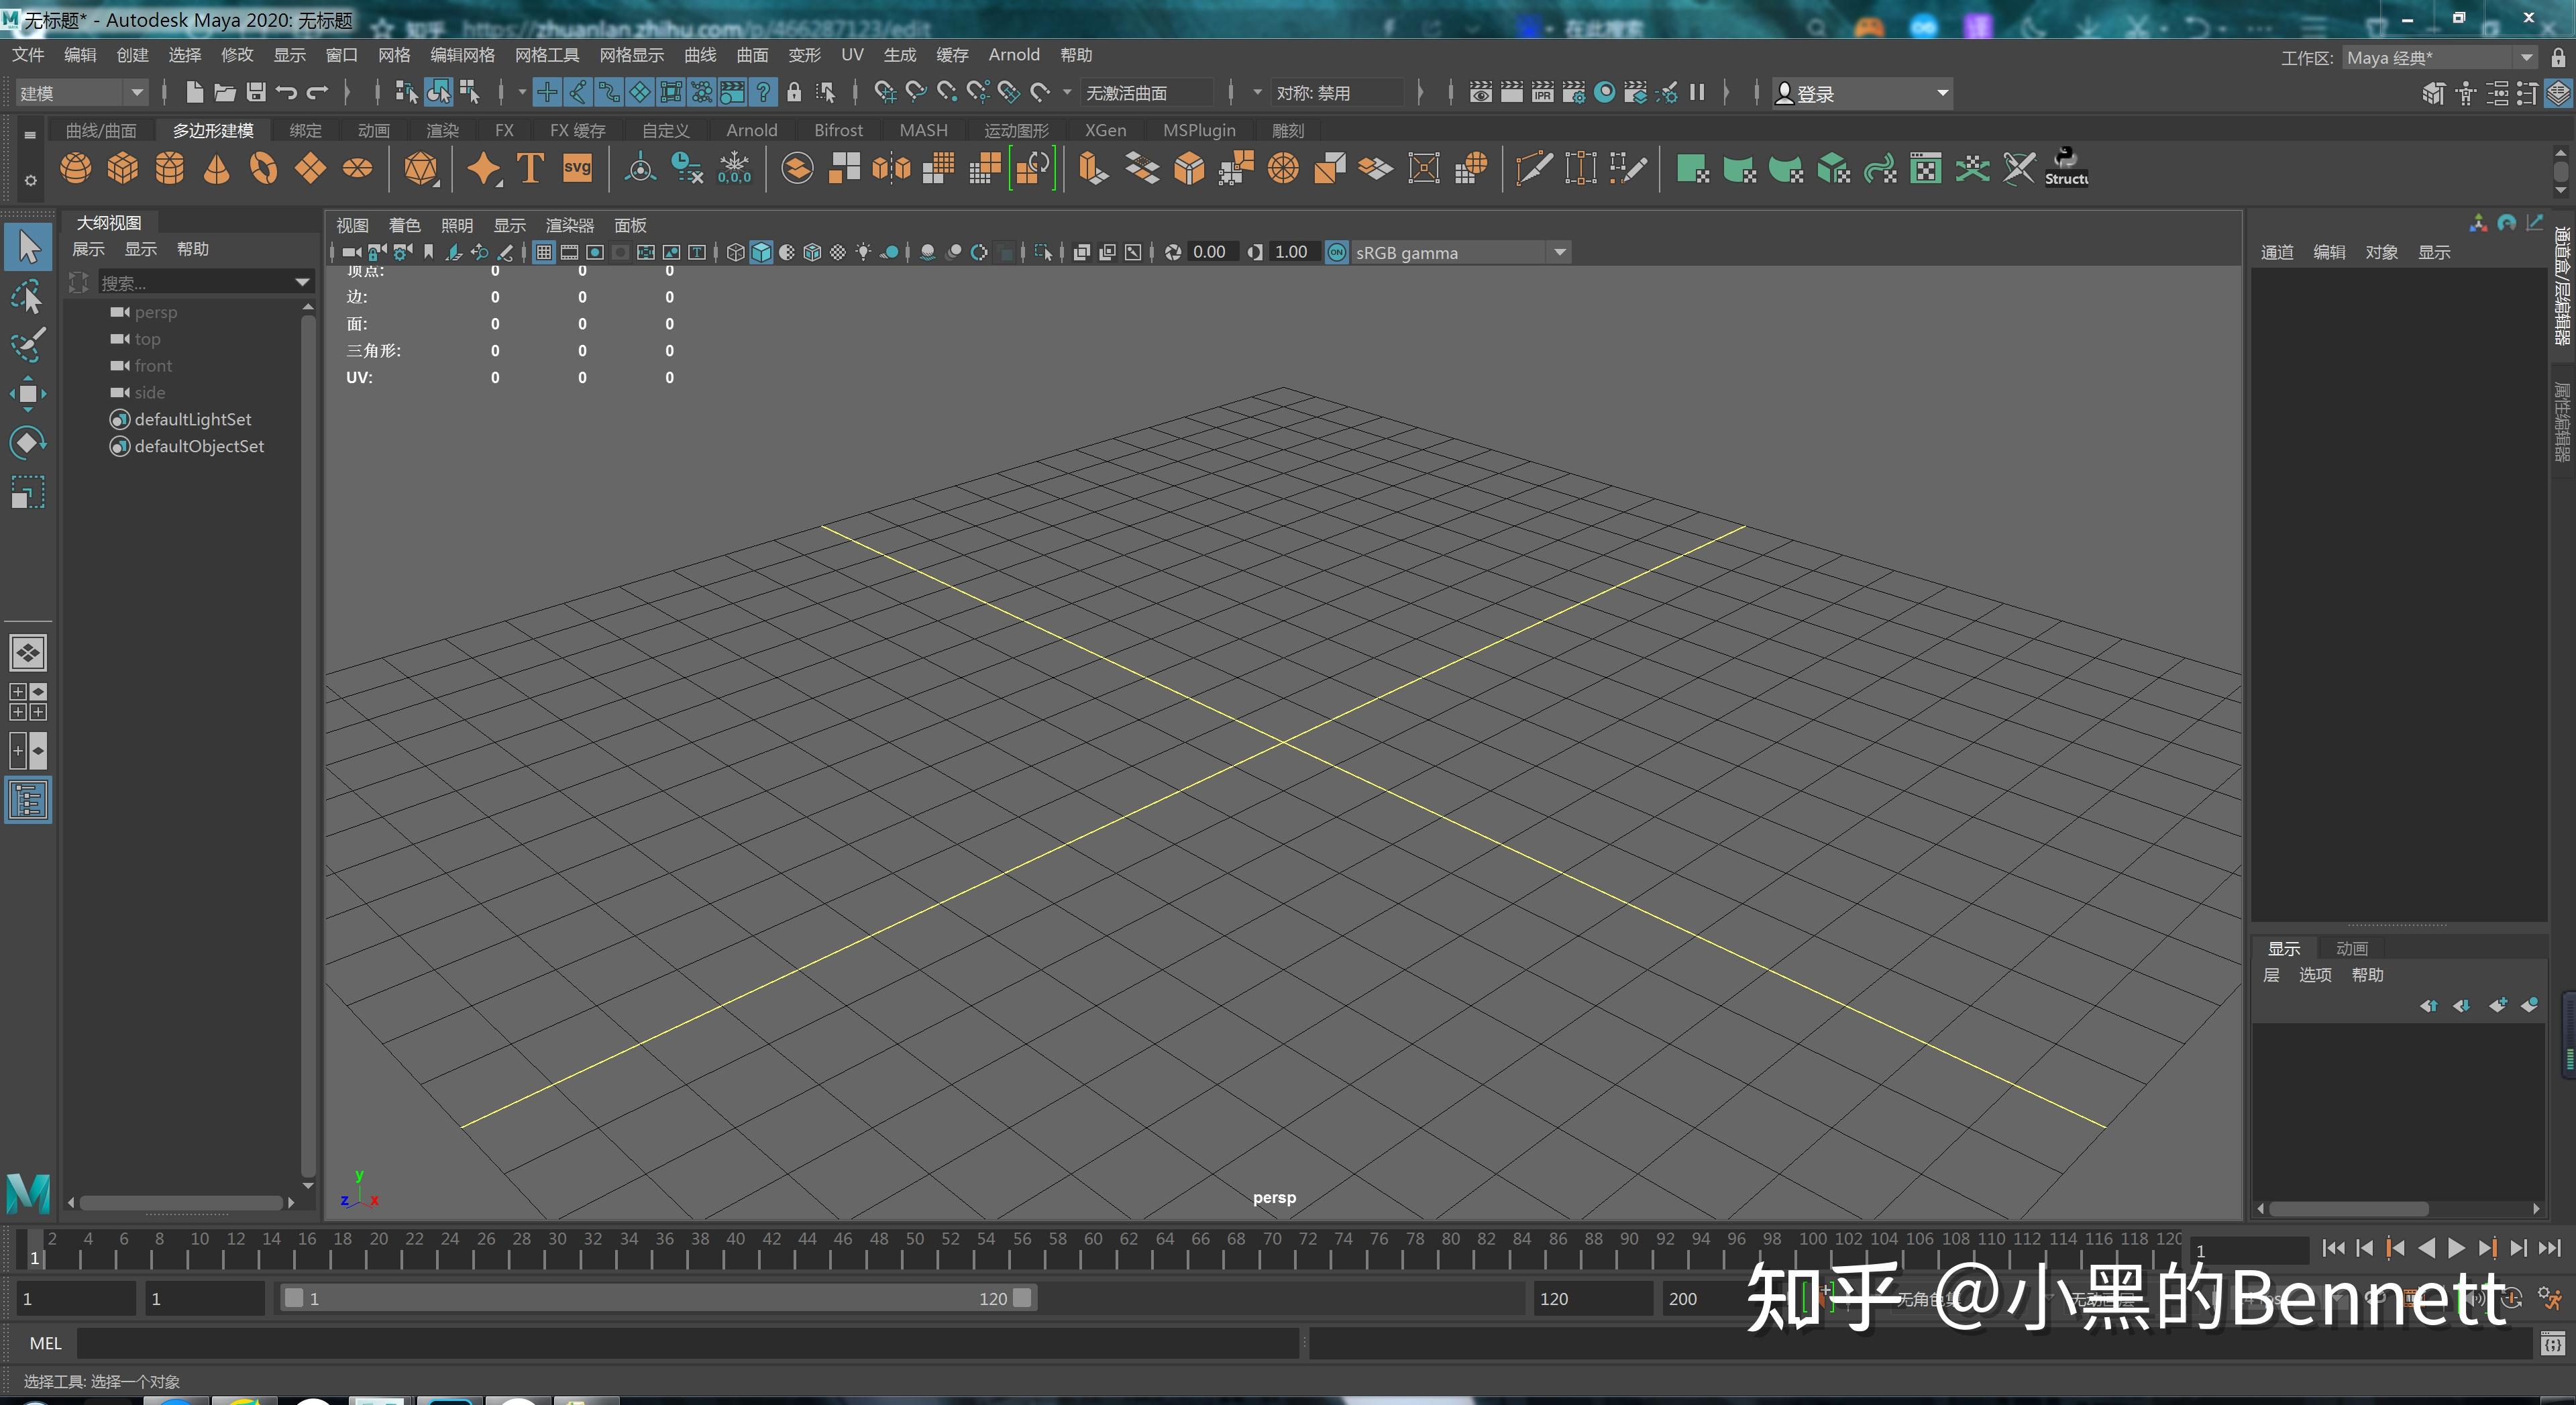Create a polygon plane from shelf
The height and width of the screenshot is (1405, 2576).
(x=310, y=168)
